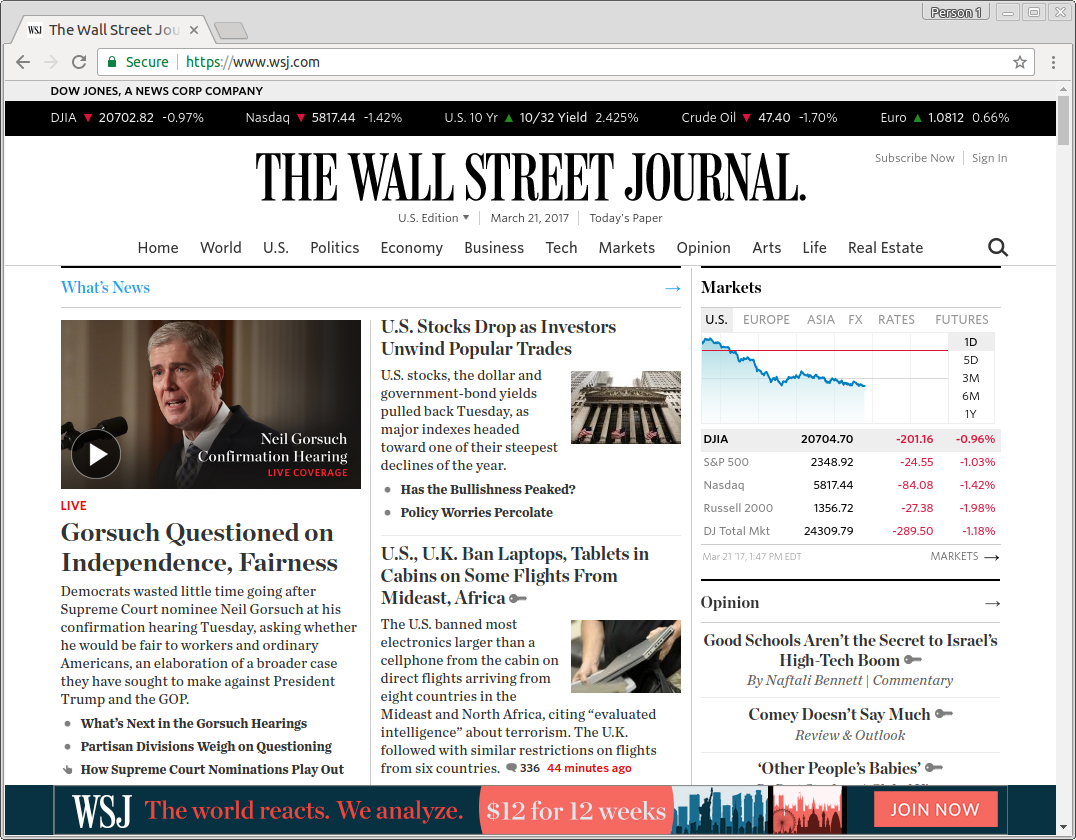Open search with the magnifying glass icon
This screenshot has width=1076, height=840.
(x=998, y=247)
